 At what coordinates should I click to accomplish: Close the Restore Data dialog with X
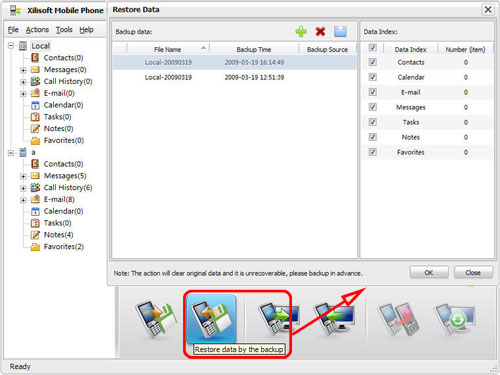point(488,9)
